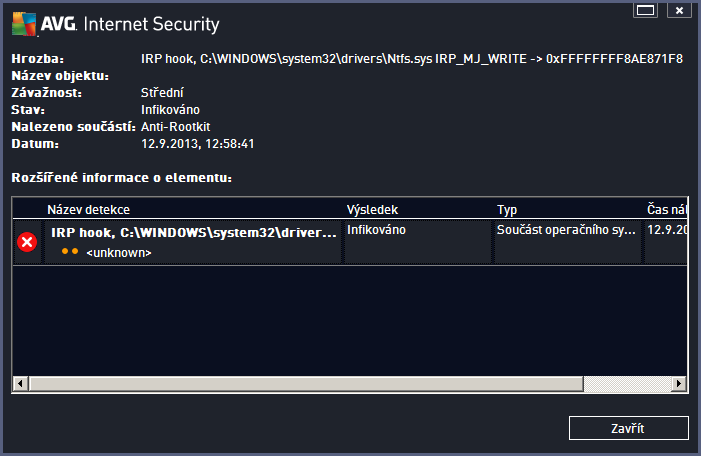Close the window with the title bar X
This screenshot has height=456, width=701.
[679, 11]
